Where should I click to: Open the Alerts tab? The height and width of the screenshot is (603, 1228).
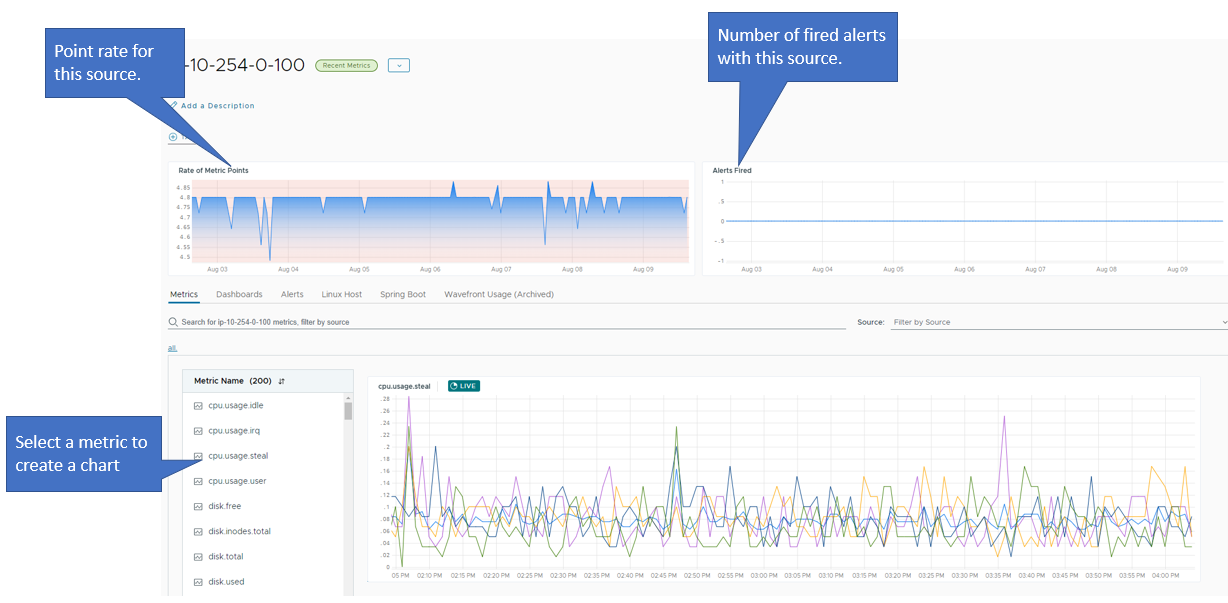click(x=292, y=294)
